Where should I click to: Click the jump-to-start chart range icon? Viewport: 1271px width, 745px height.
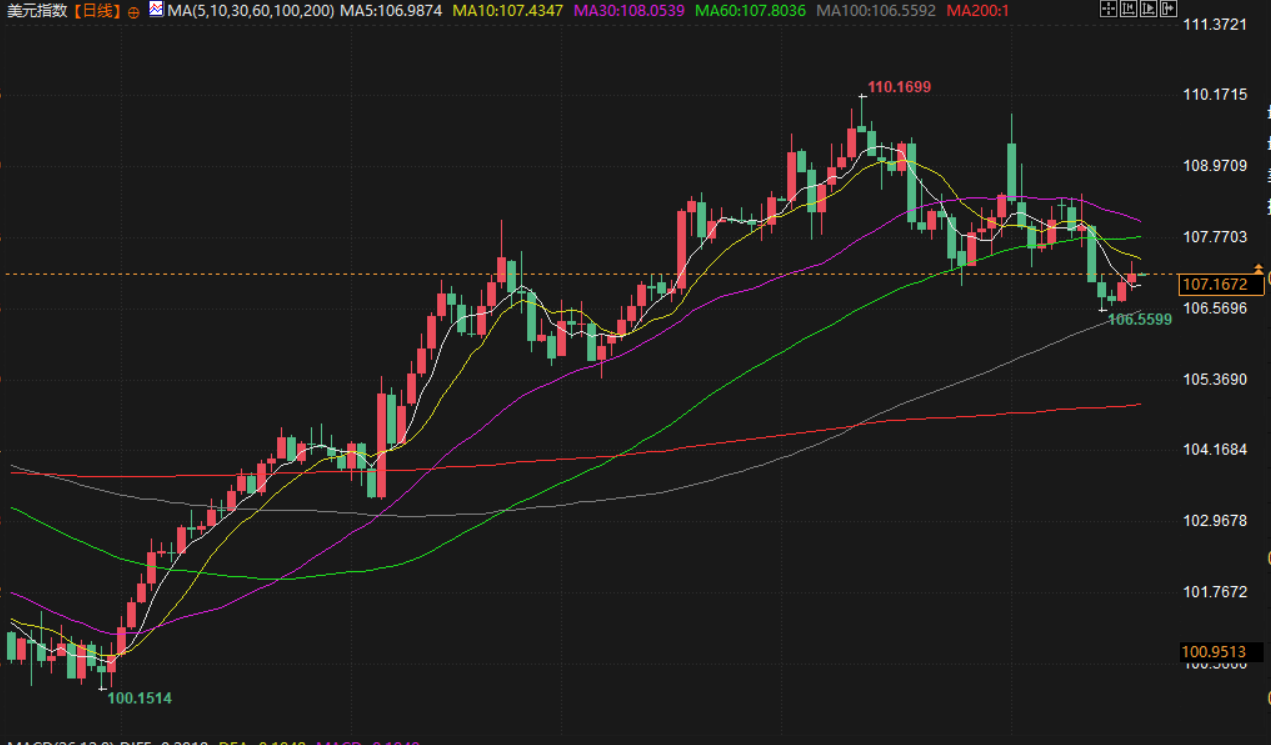click(1128, 10)
